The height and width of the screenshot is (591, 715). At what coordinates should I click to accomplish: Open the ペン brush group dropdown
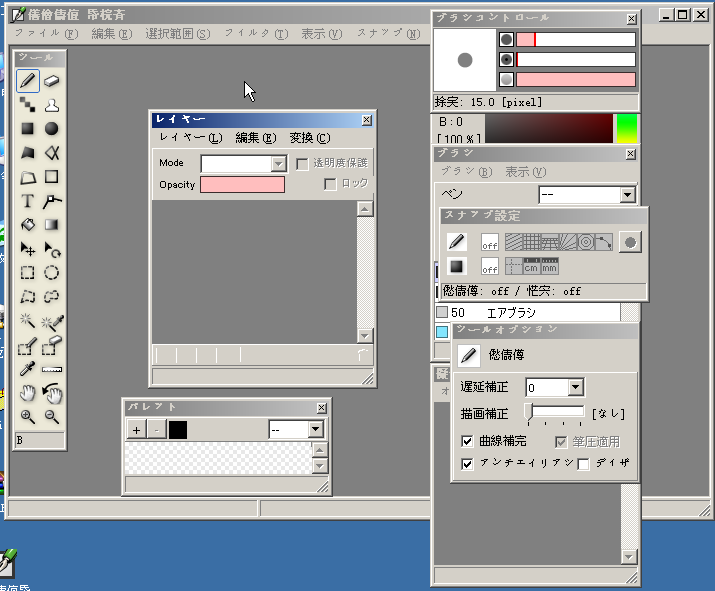pyautogui.click(x=627, y=195)
